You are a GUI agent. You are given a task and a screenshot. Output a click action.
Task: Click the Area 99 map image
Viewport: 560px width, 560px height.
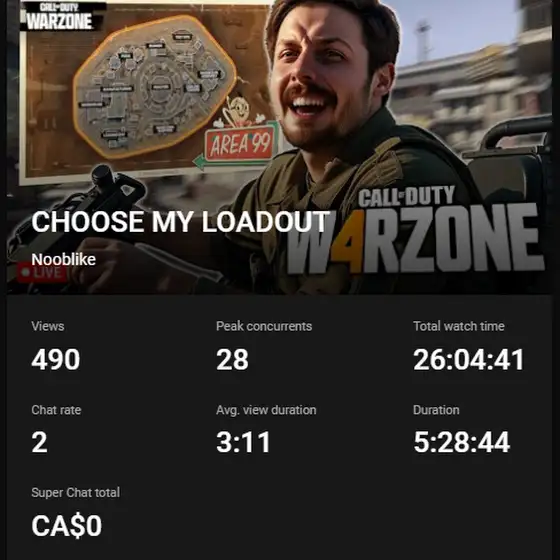(x=155, y=86)
